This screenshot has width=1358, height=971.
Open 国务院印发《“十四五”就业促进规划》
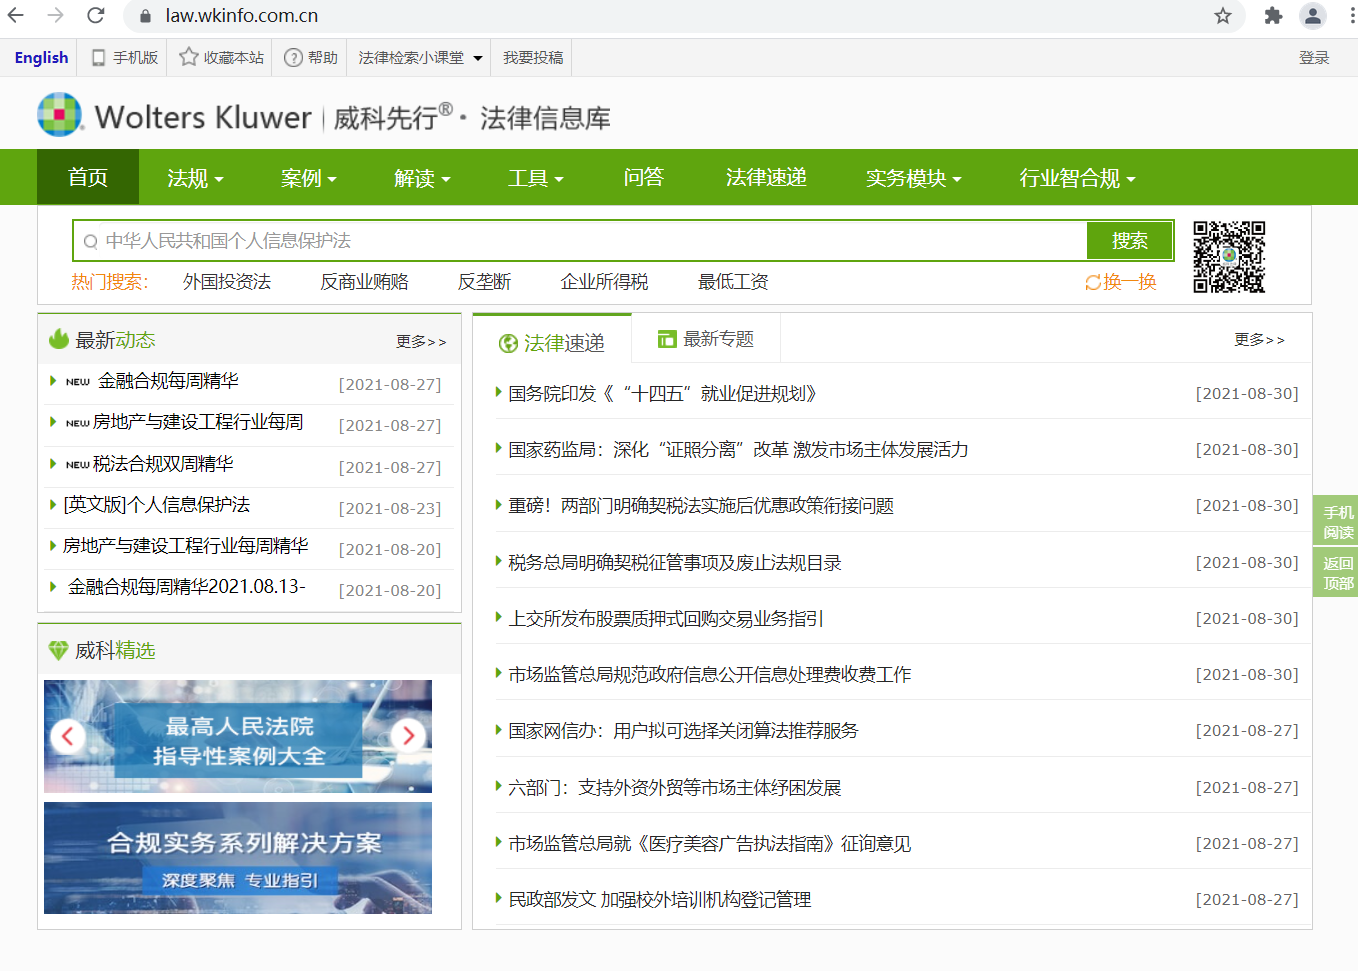tap(662, 394)
